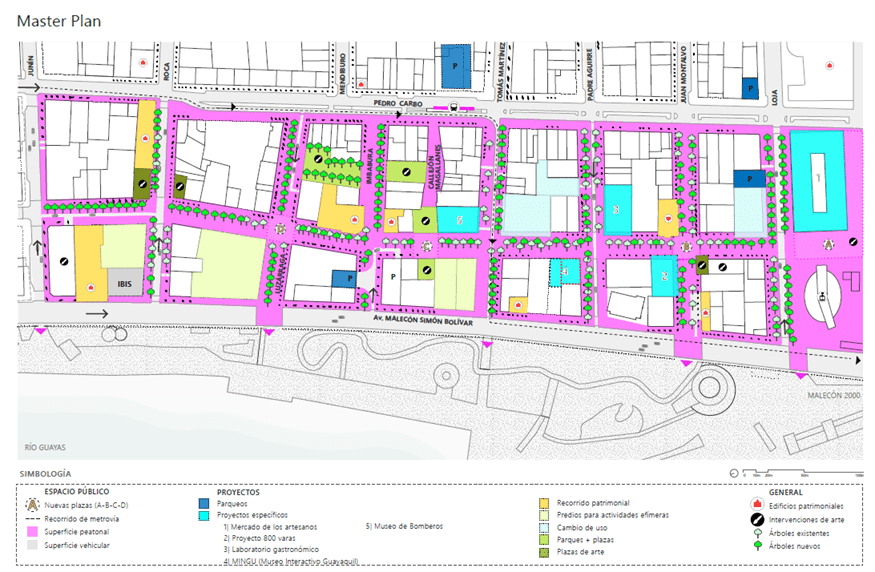Click the north arrow compass icon

735,473
